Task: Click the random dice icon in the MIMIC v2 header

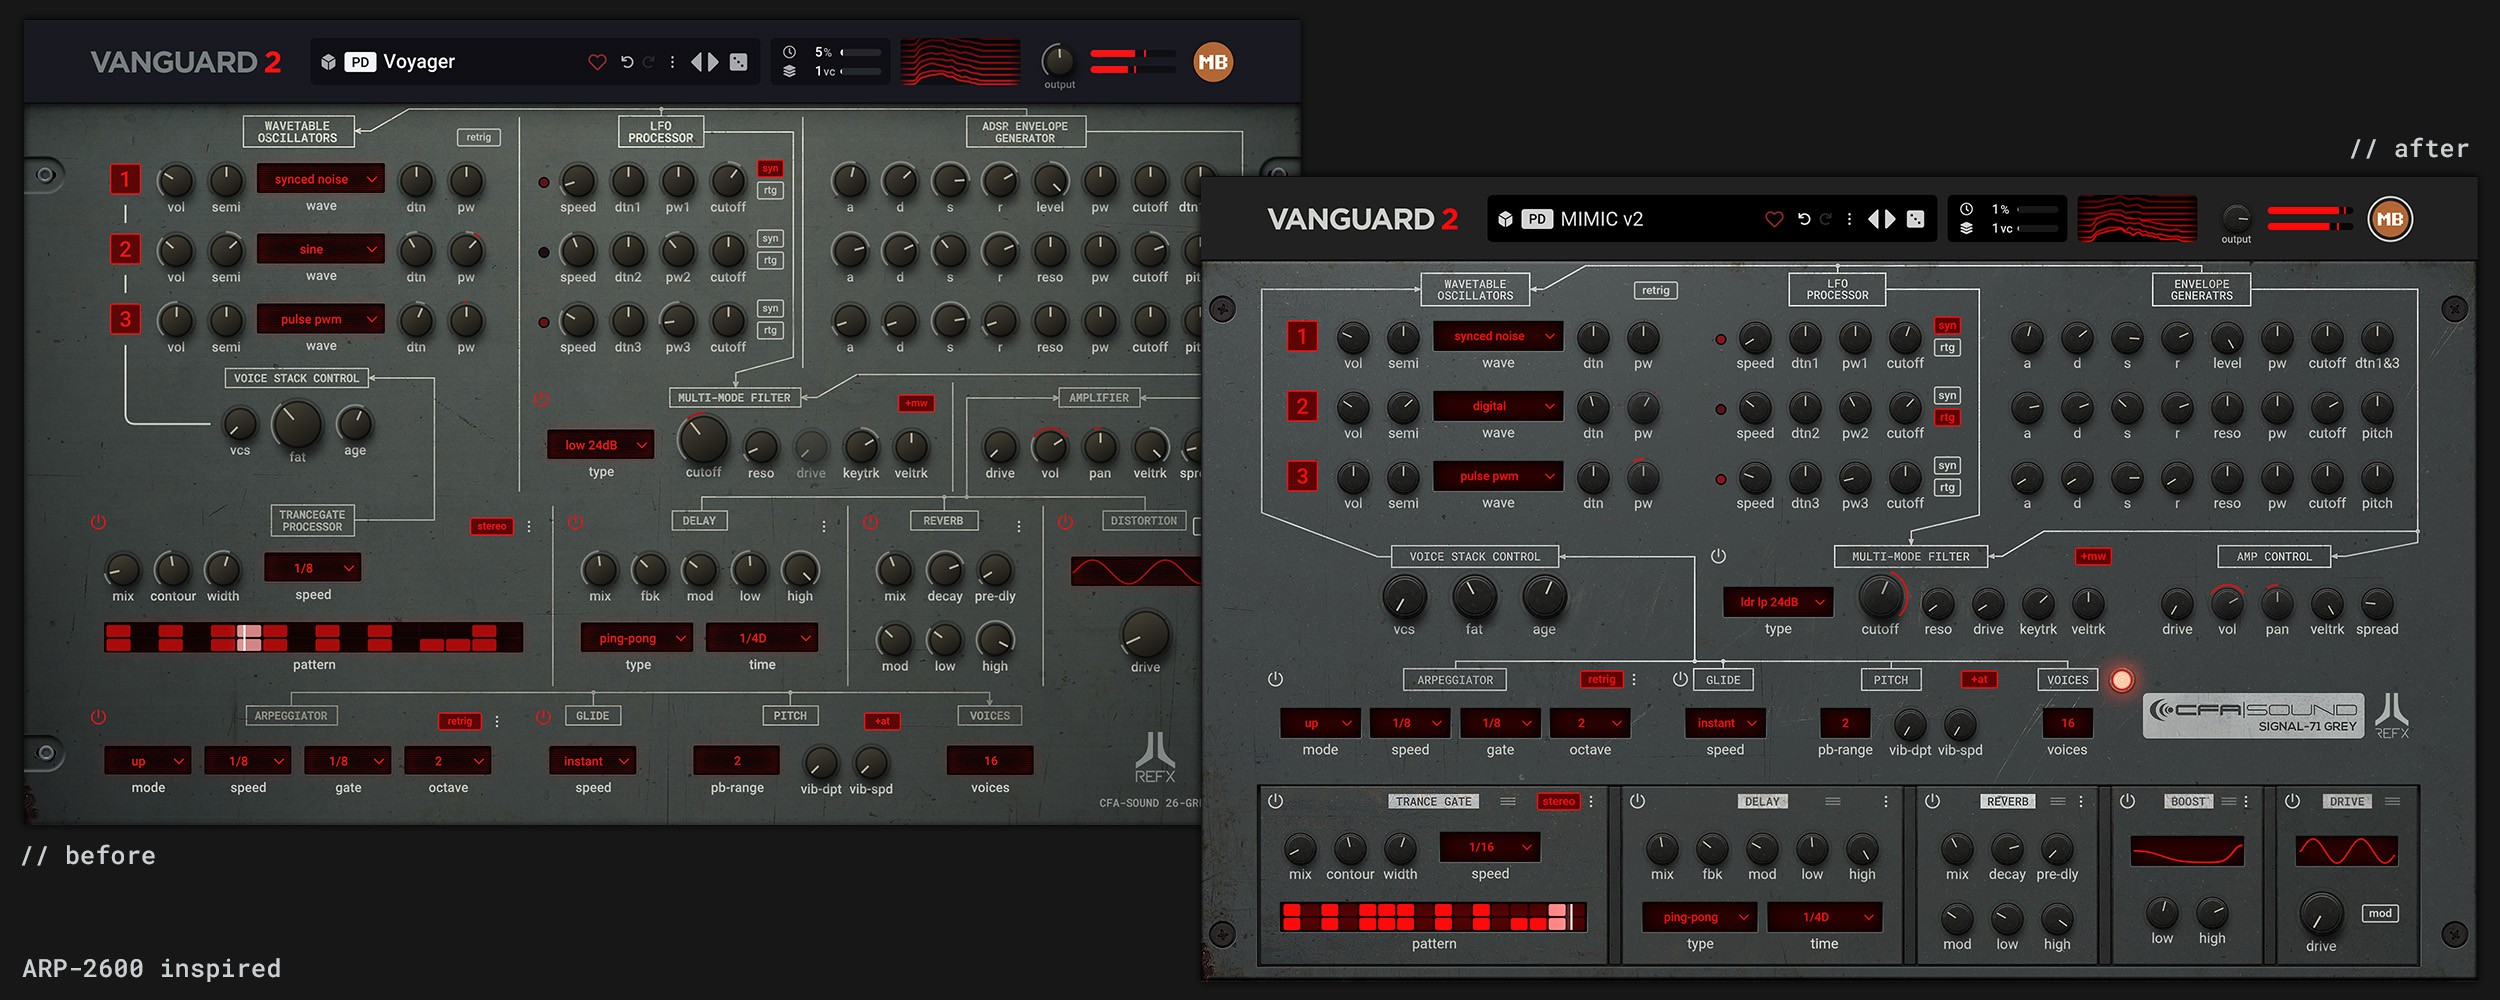Action: [x=1915, y=219]
